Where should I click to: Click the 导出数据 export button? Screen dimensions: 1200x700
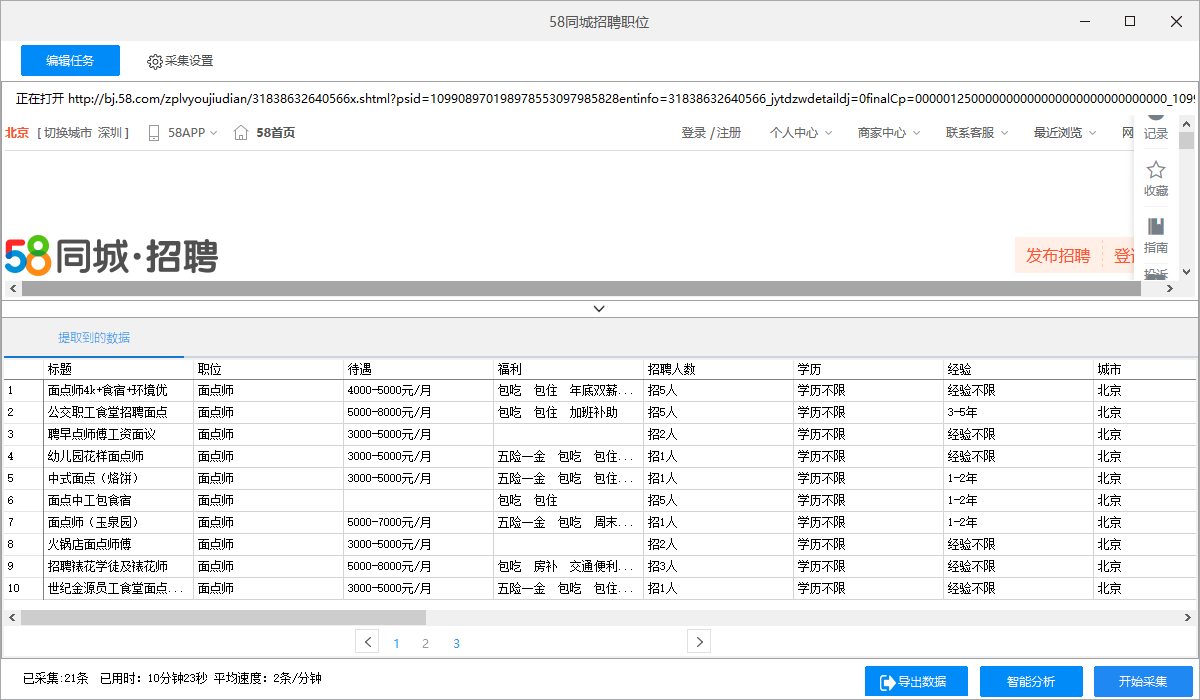click(917, 681)
